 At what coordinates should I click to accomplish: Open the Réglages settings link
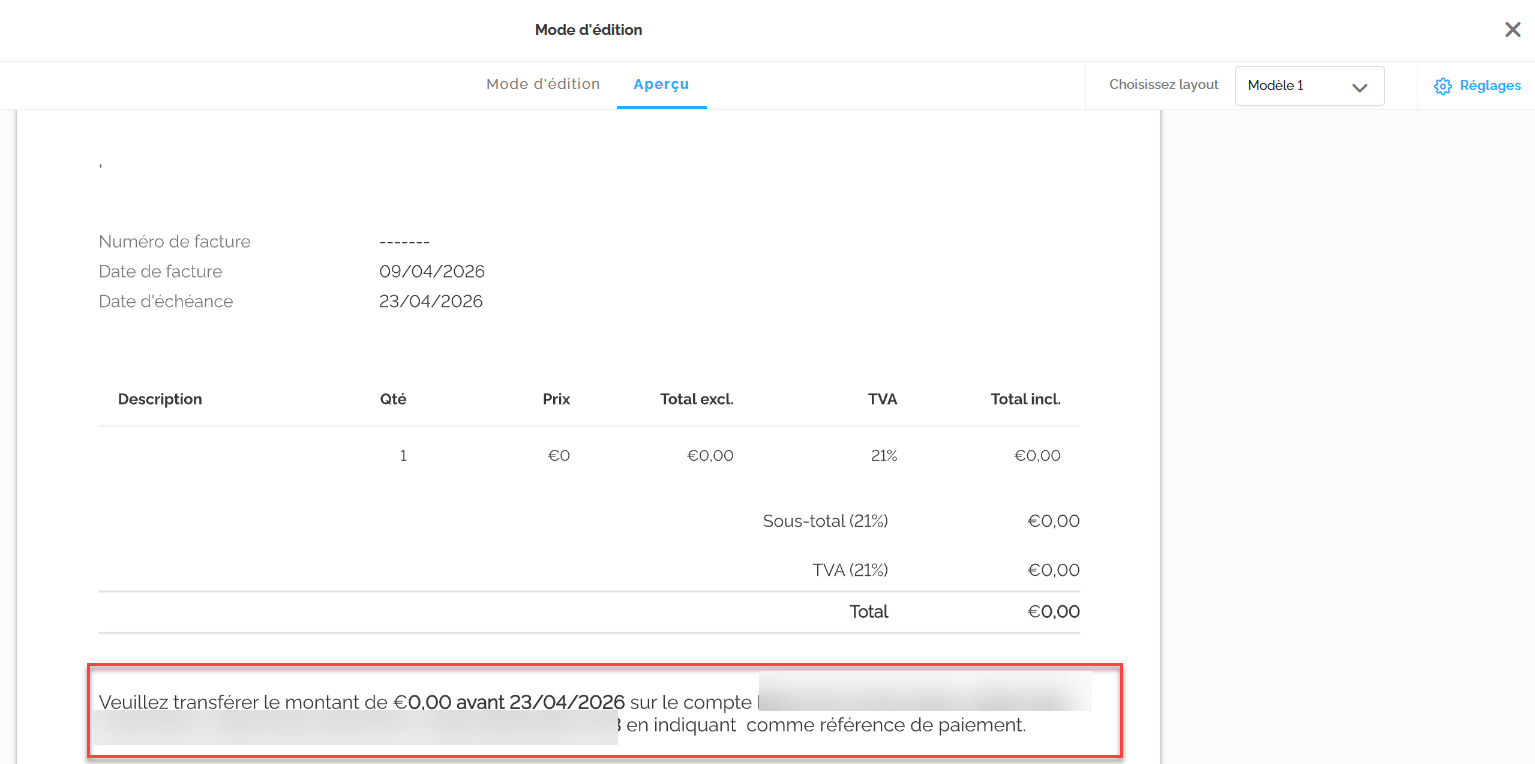[1489, 86]
